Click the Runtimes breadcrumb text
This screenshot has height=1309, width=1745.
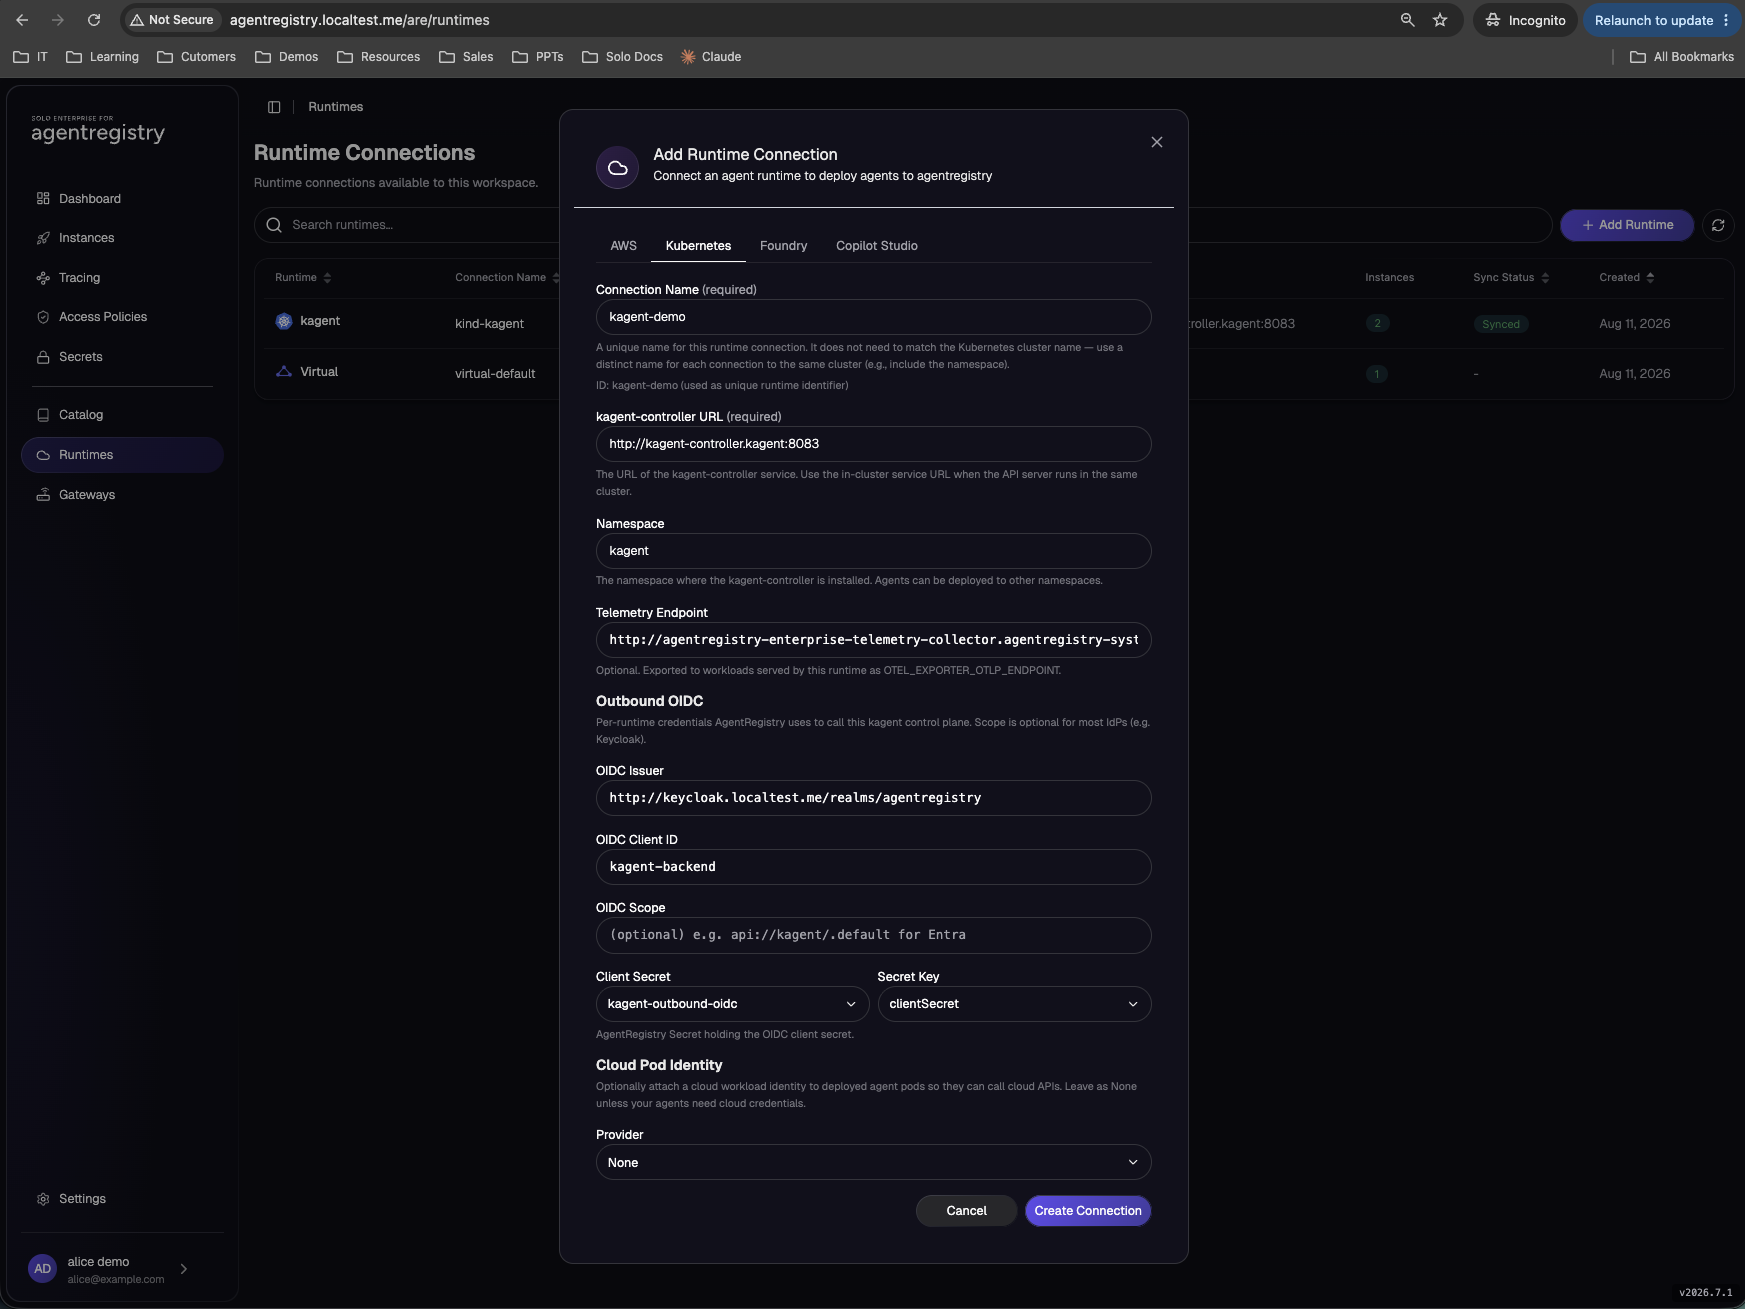[x=336, y=107]
